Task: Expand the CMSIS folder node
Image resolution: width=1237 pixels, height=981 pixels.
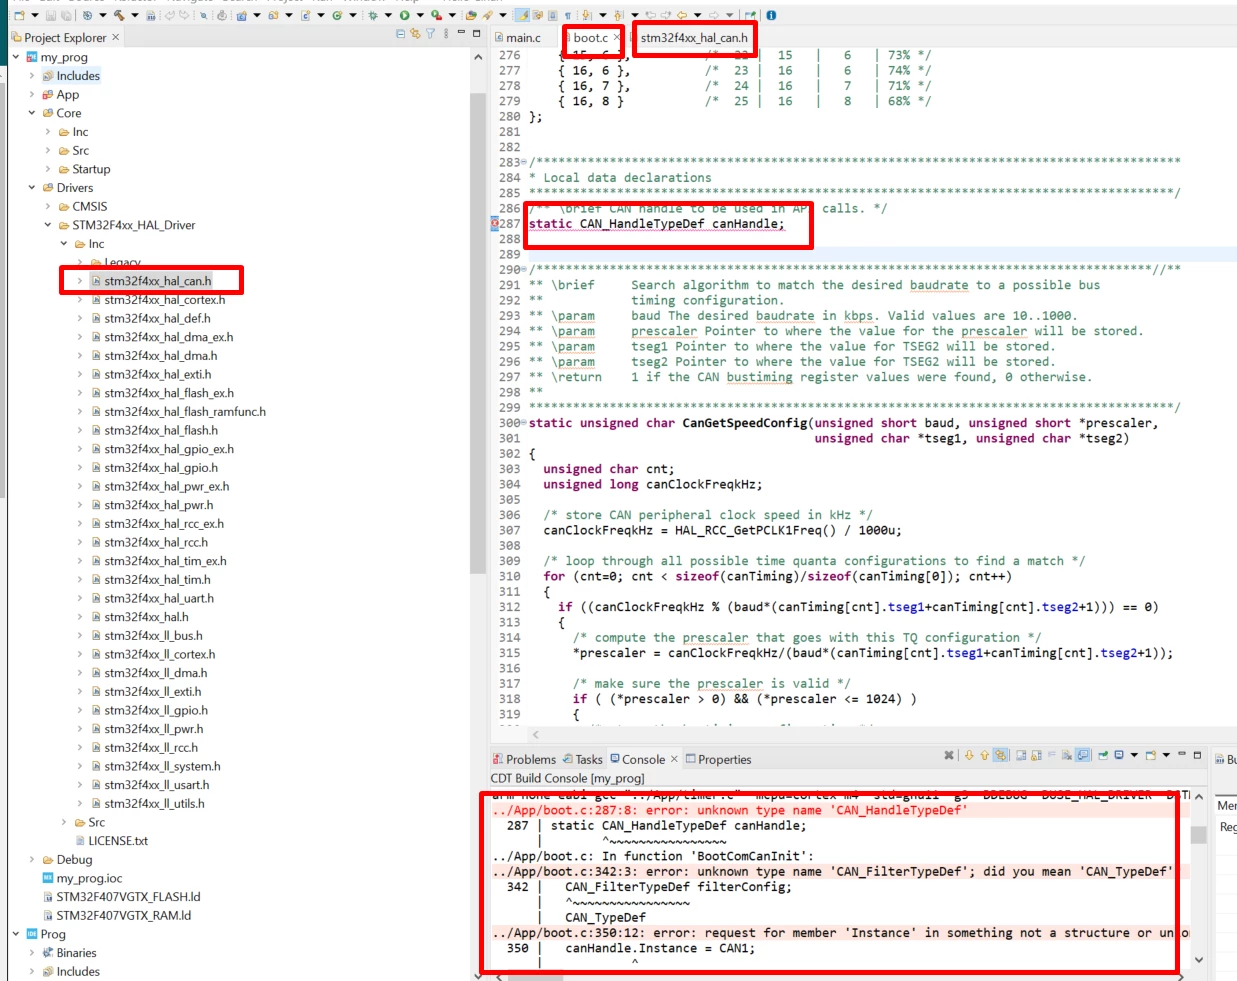Action: (48, 207)
